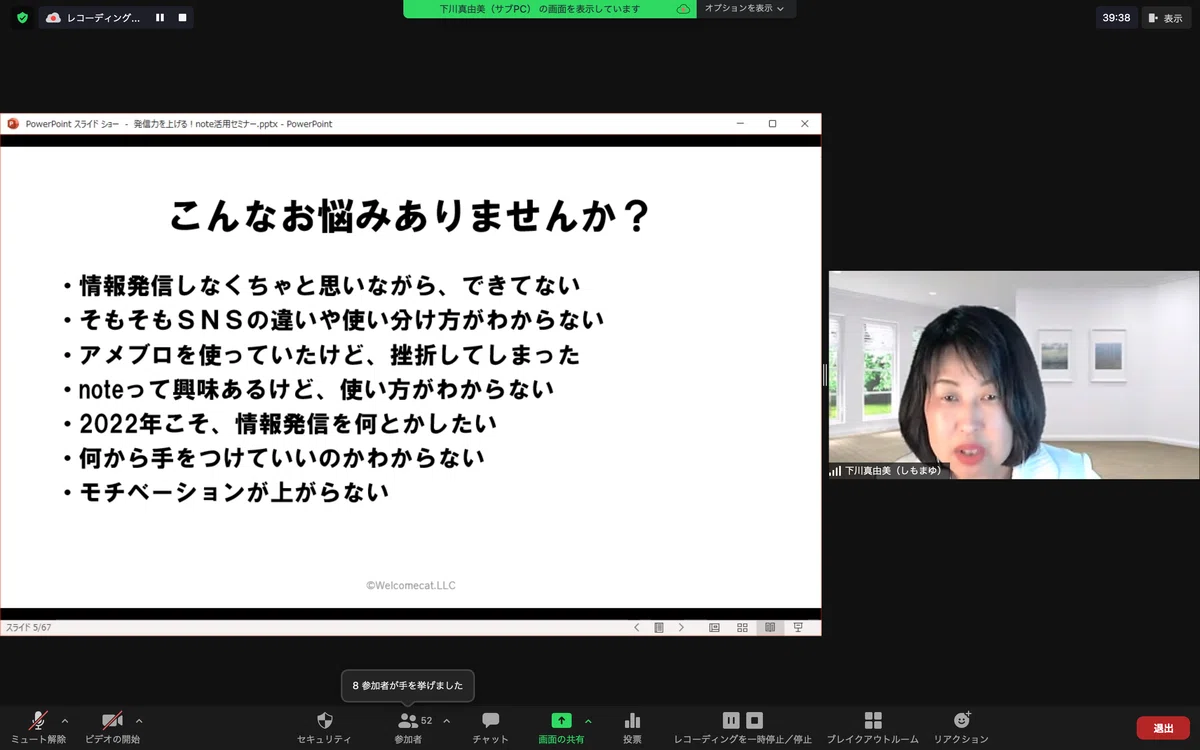Maximize the PowerPoint slide show window
Viewport: 1200px width, 750px height.
click(772, 124)
